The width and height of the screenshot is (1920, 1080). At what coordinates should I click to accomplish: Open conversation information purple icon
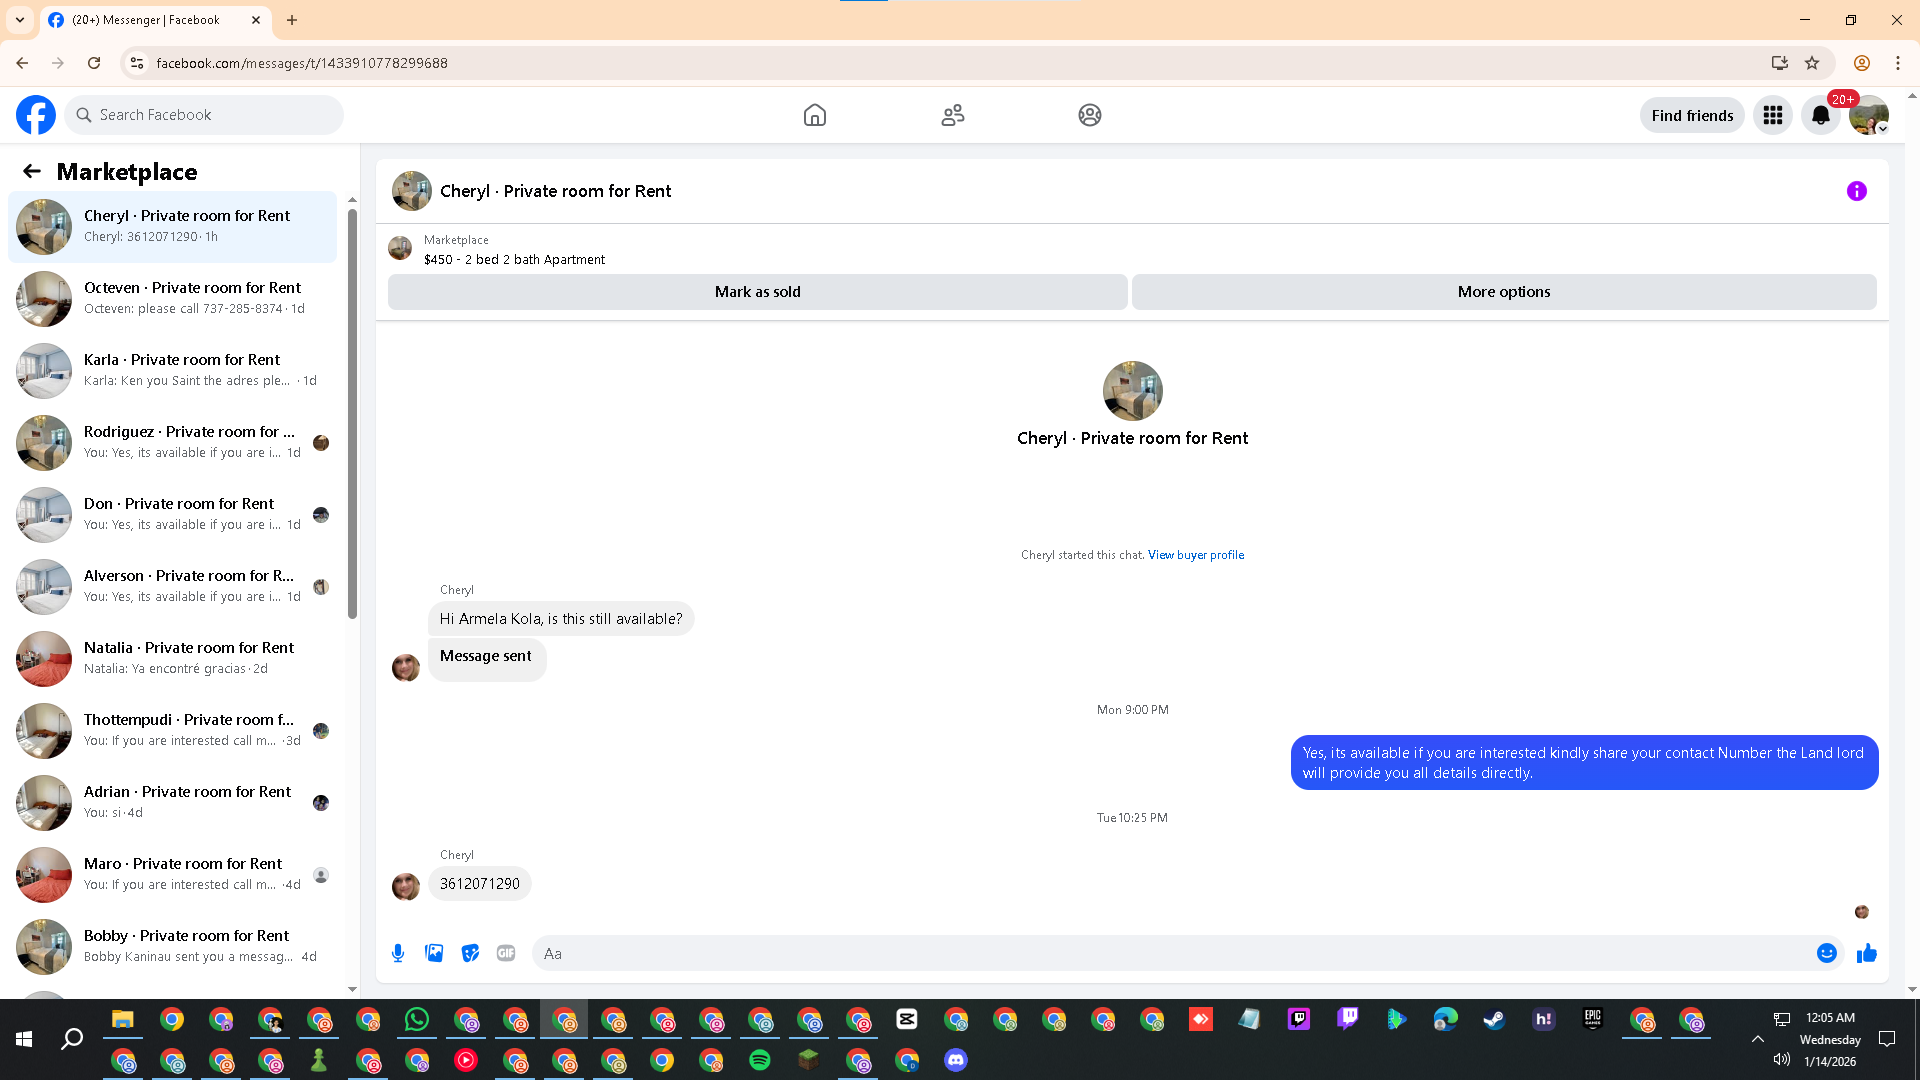(1856, 191)
